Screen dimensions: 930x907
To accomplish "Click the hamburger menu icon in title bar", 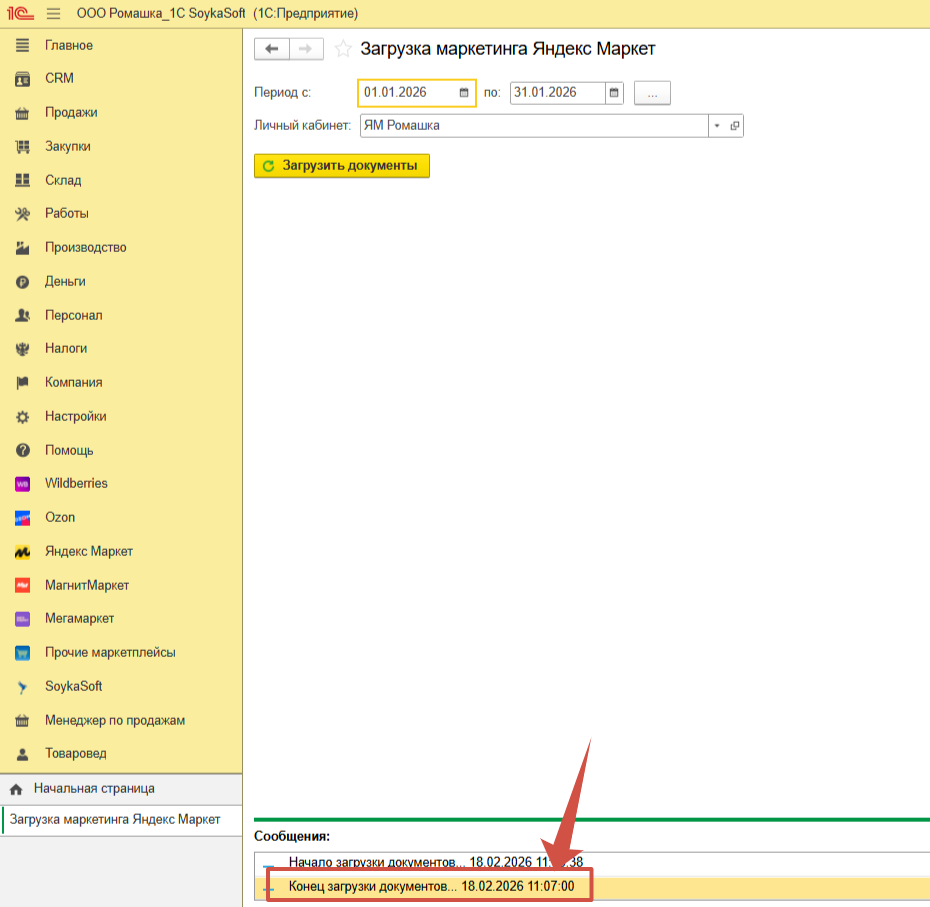I will pyautogui.click(x=53, y=13).
